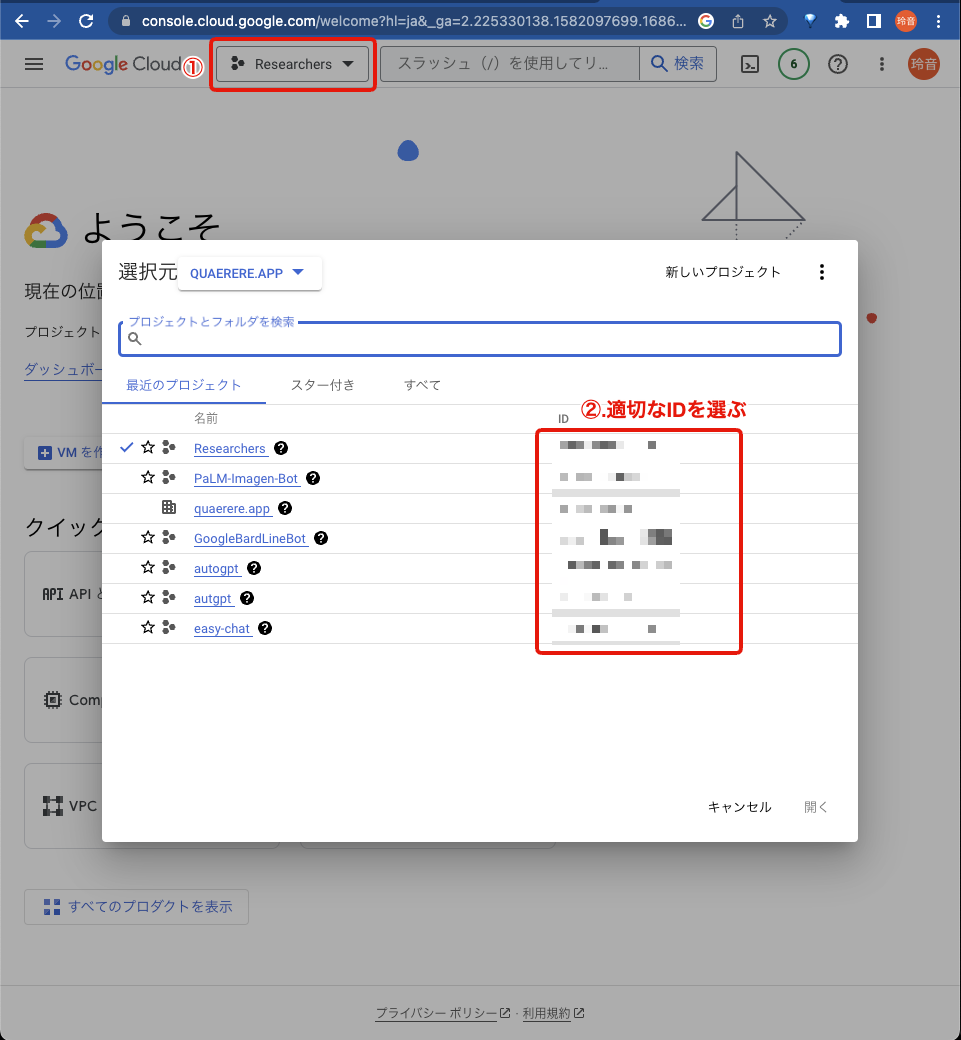The width and height of the screenshot is (961, 1040).
Task: Open the Chrome three-dot menu
Action: click(x=938, y=21)
